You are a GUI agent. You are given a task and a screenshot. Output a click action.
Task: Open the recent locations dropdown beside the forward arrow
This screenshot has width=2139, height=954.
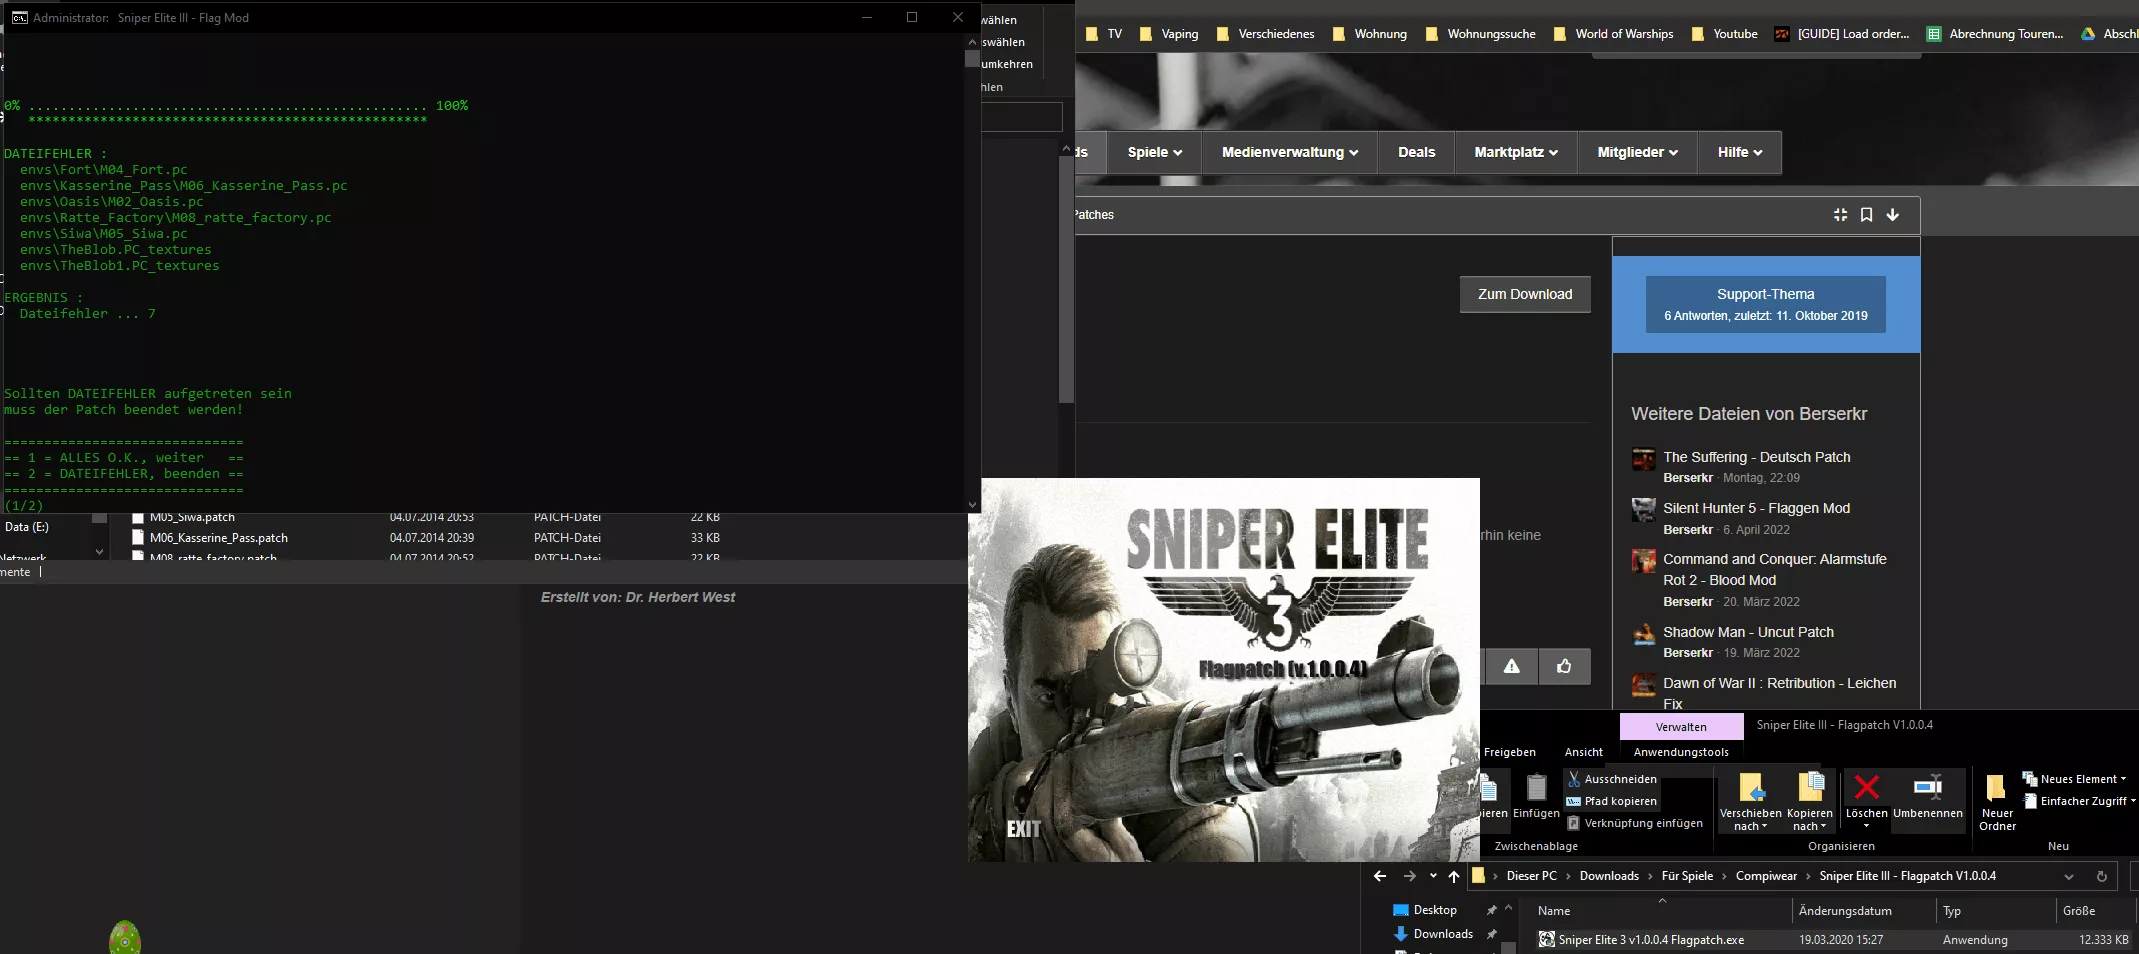coord(1433,876)
